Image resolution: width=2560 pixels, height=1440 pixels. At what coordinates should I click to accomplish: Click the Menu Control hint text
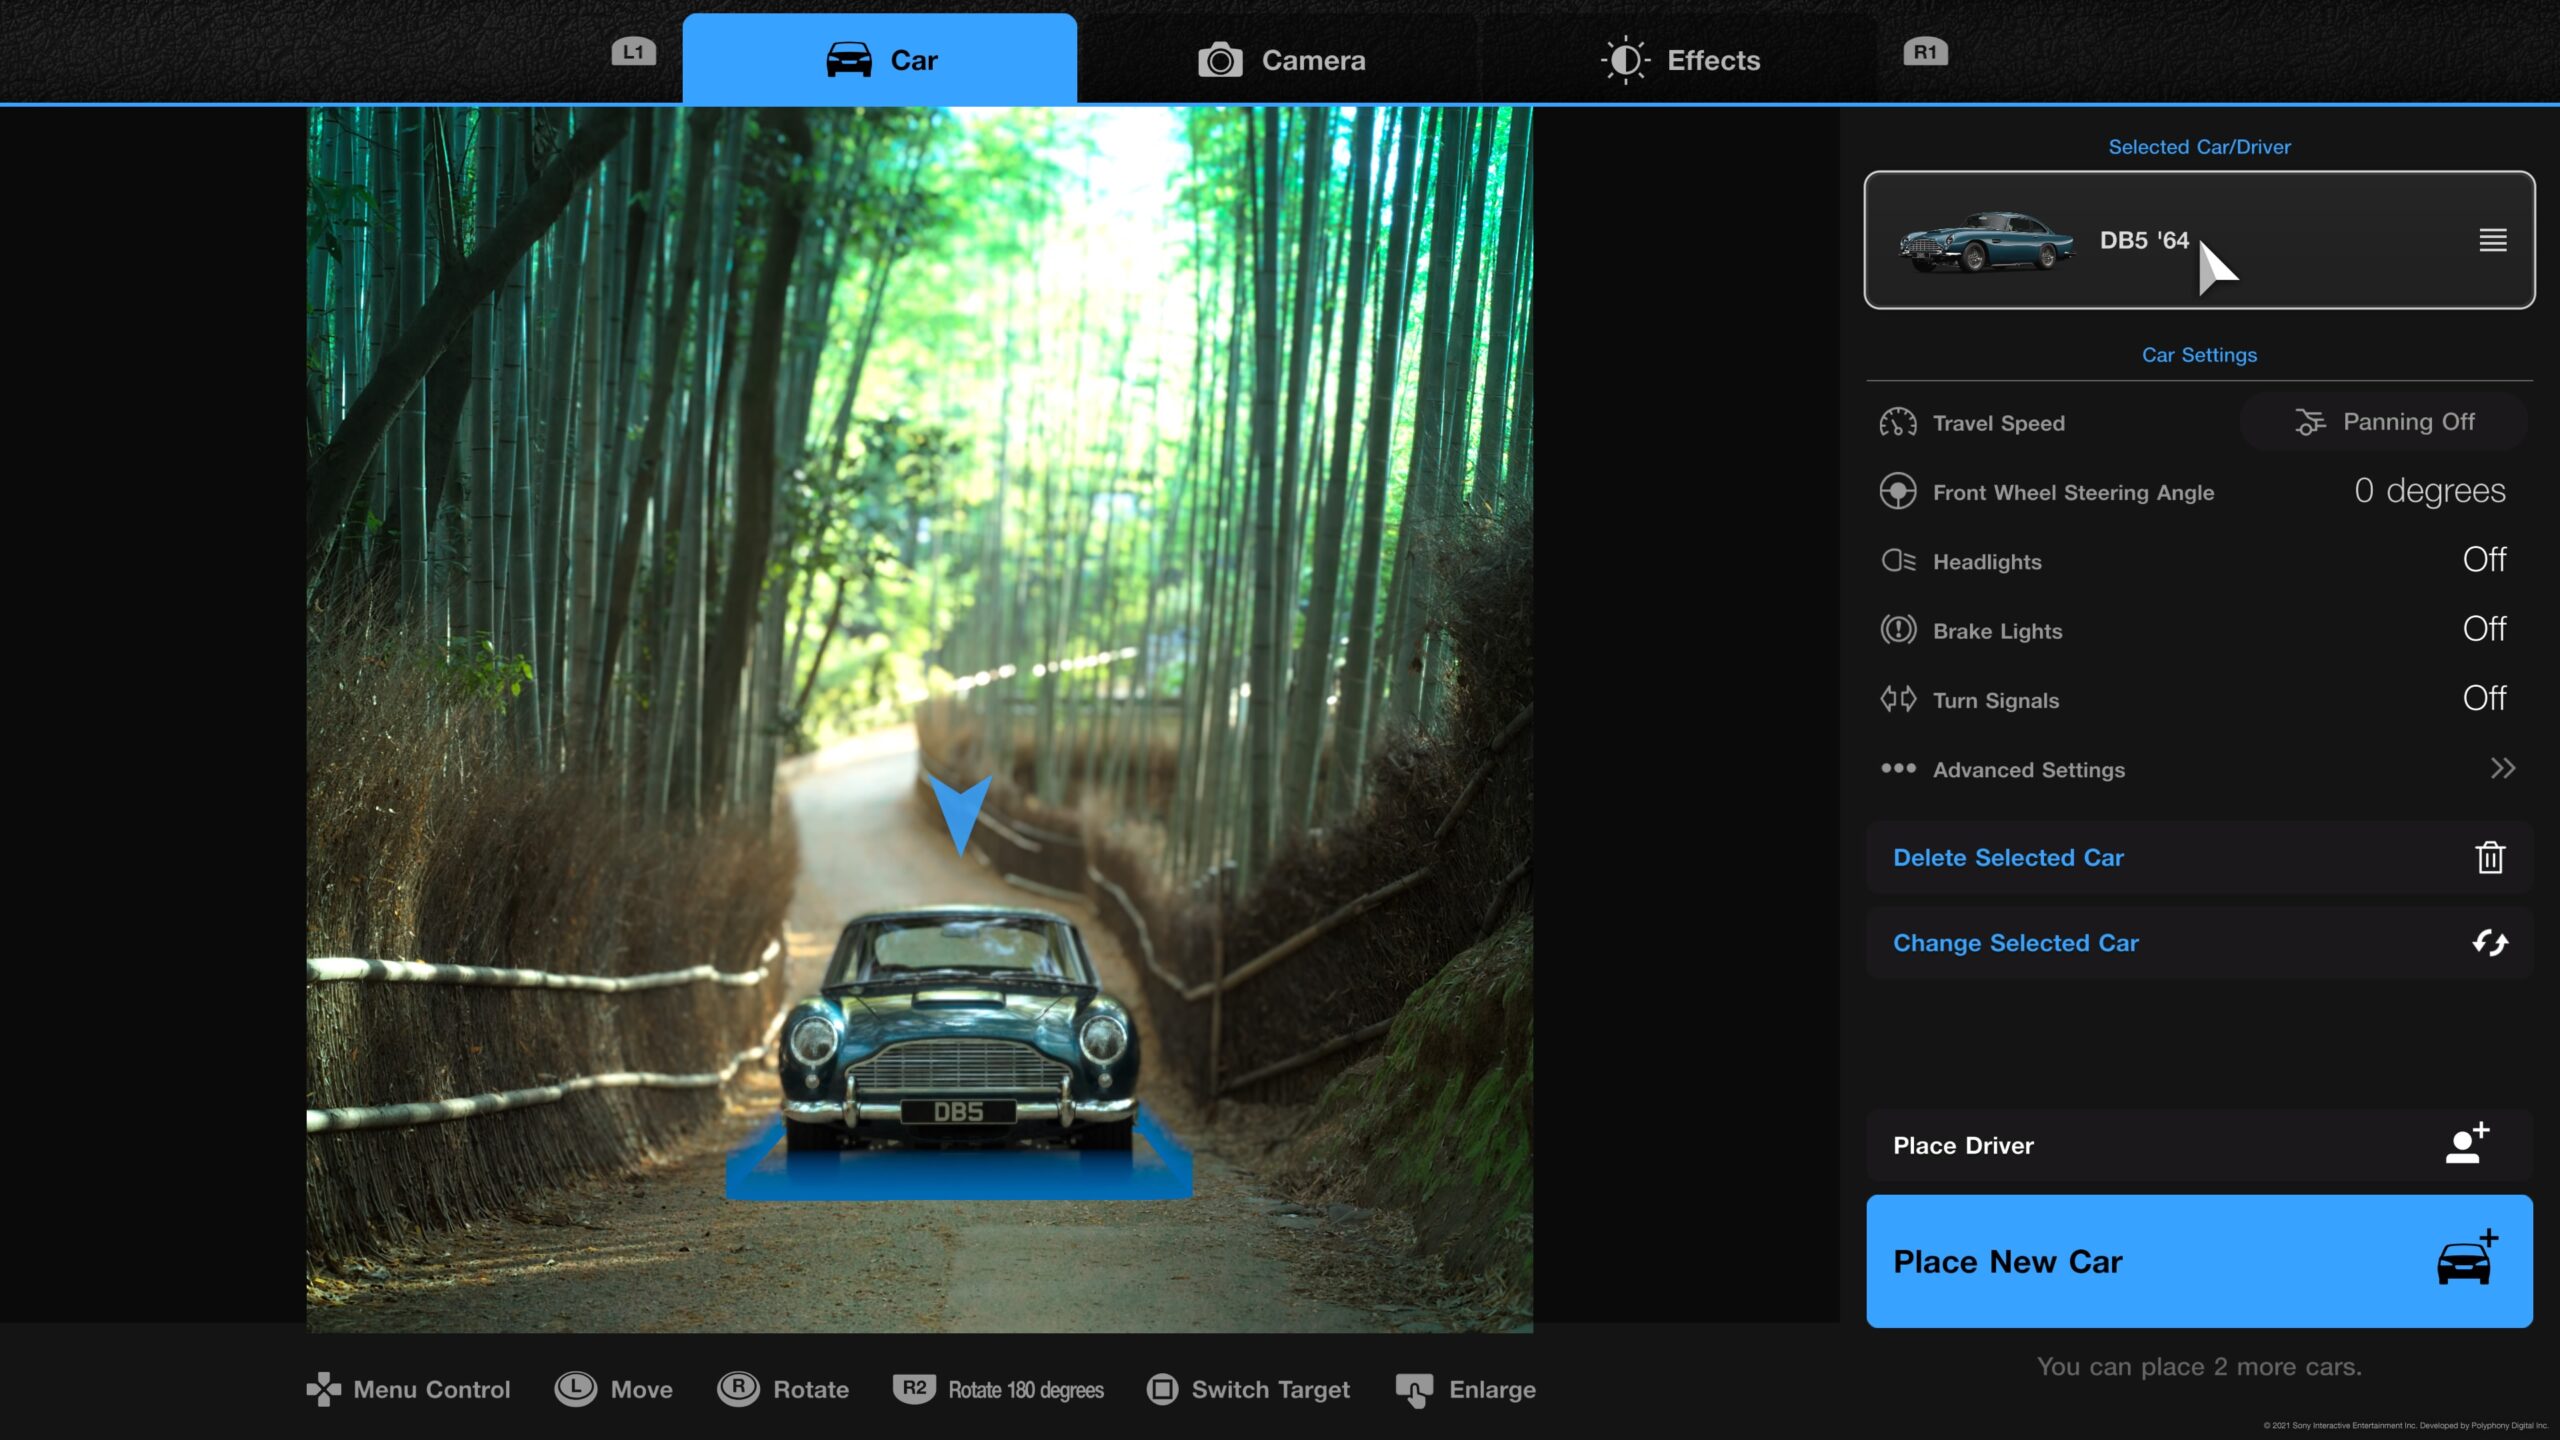[x=431, y=1389]
